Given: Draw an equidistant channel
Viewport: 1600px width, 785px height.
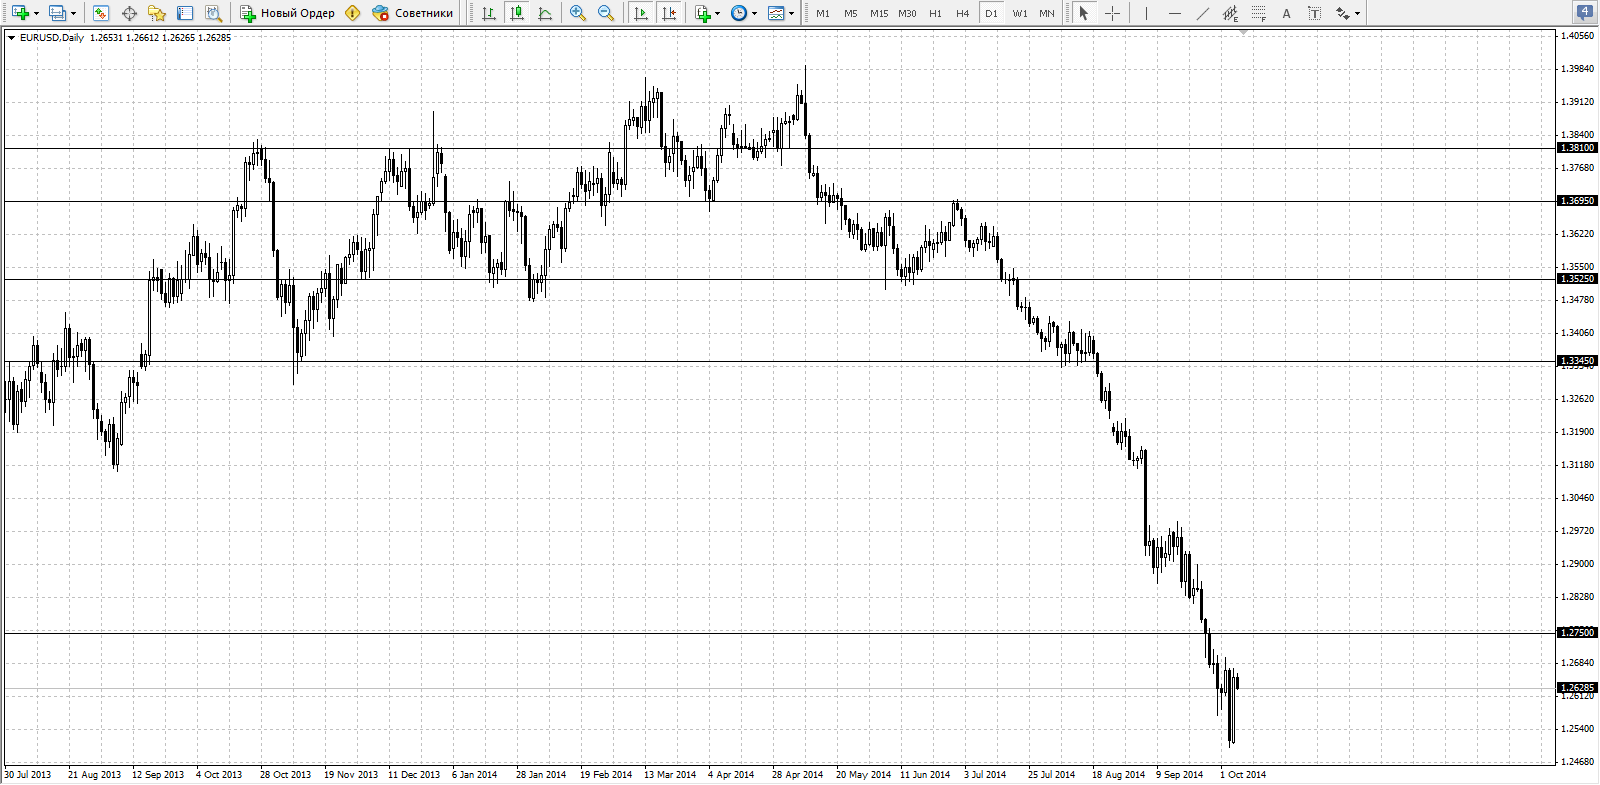Looking at the screenshot, I should pos(1230,13).
